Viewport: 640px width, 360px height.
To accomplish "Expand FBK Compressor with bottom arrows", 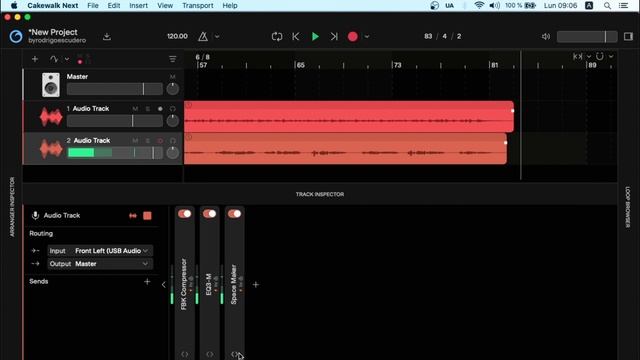I will 184,354.
